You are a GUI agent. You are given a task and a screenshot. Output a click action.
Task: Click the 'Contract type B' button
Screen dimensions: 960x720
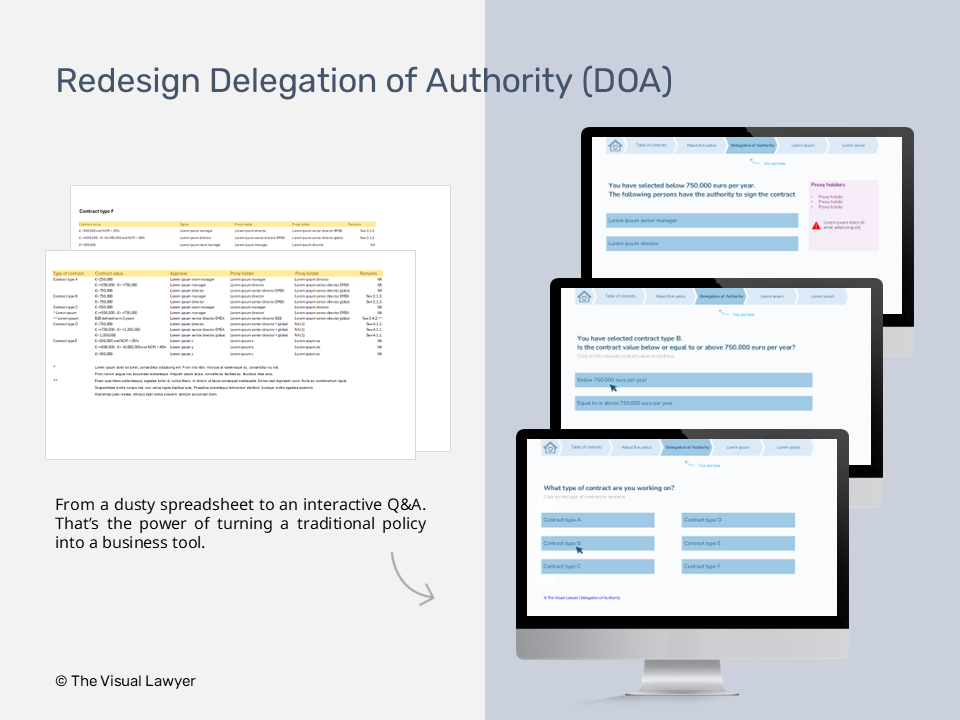[x=599, y=543]
